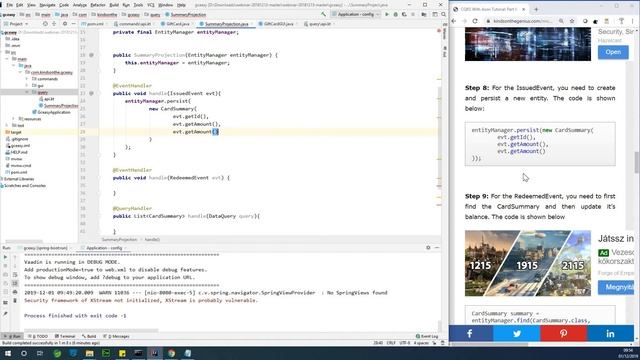Open the Project view dropdown
Image resolution: width=640 pixels, height=360 pixels.
[16, 24]
